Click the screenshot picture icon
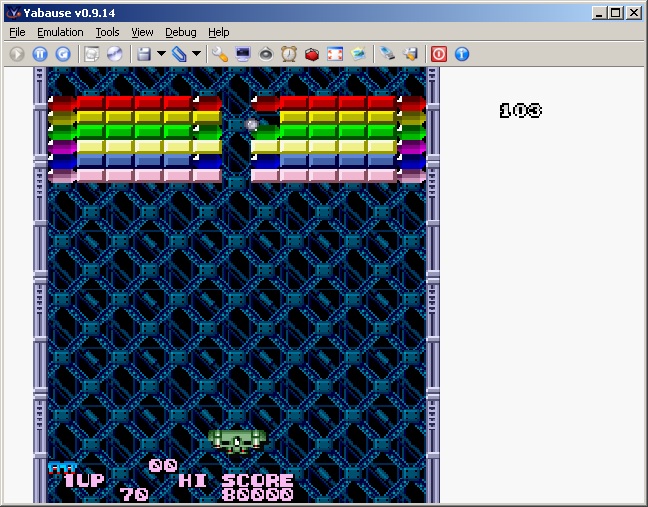Screen dimensions: 648x507 (x=358, y=54)
